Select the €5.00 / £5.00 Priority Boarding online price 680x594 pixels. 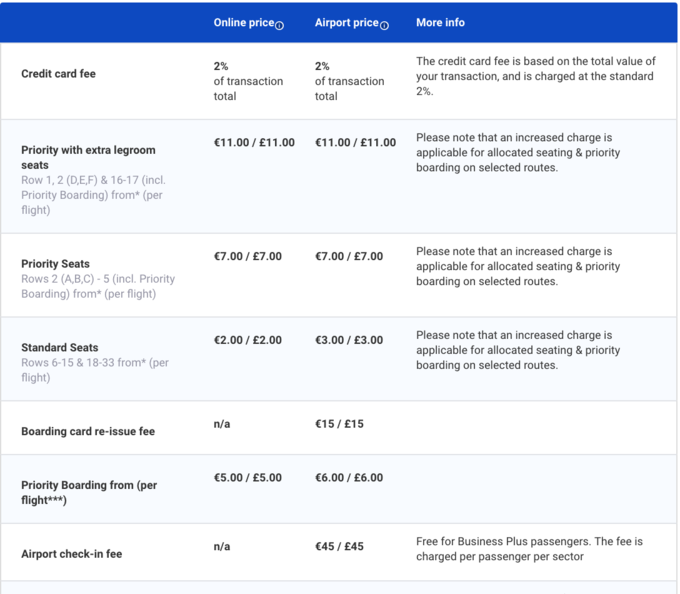click(247, 478)
